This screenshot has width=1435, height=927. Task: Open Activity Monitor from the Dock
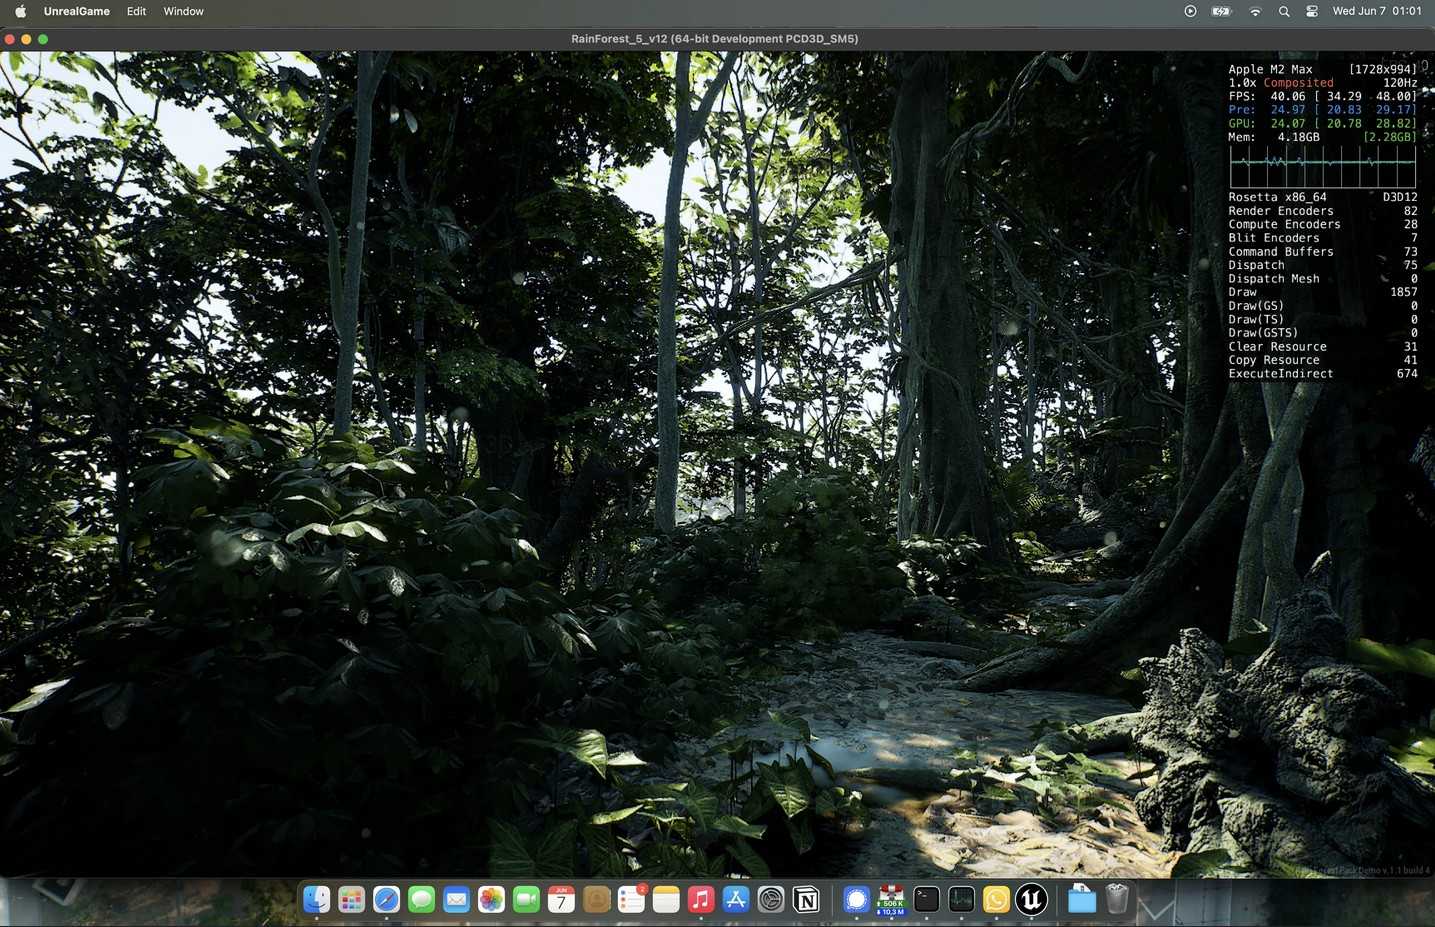click(961, 900)
